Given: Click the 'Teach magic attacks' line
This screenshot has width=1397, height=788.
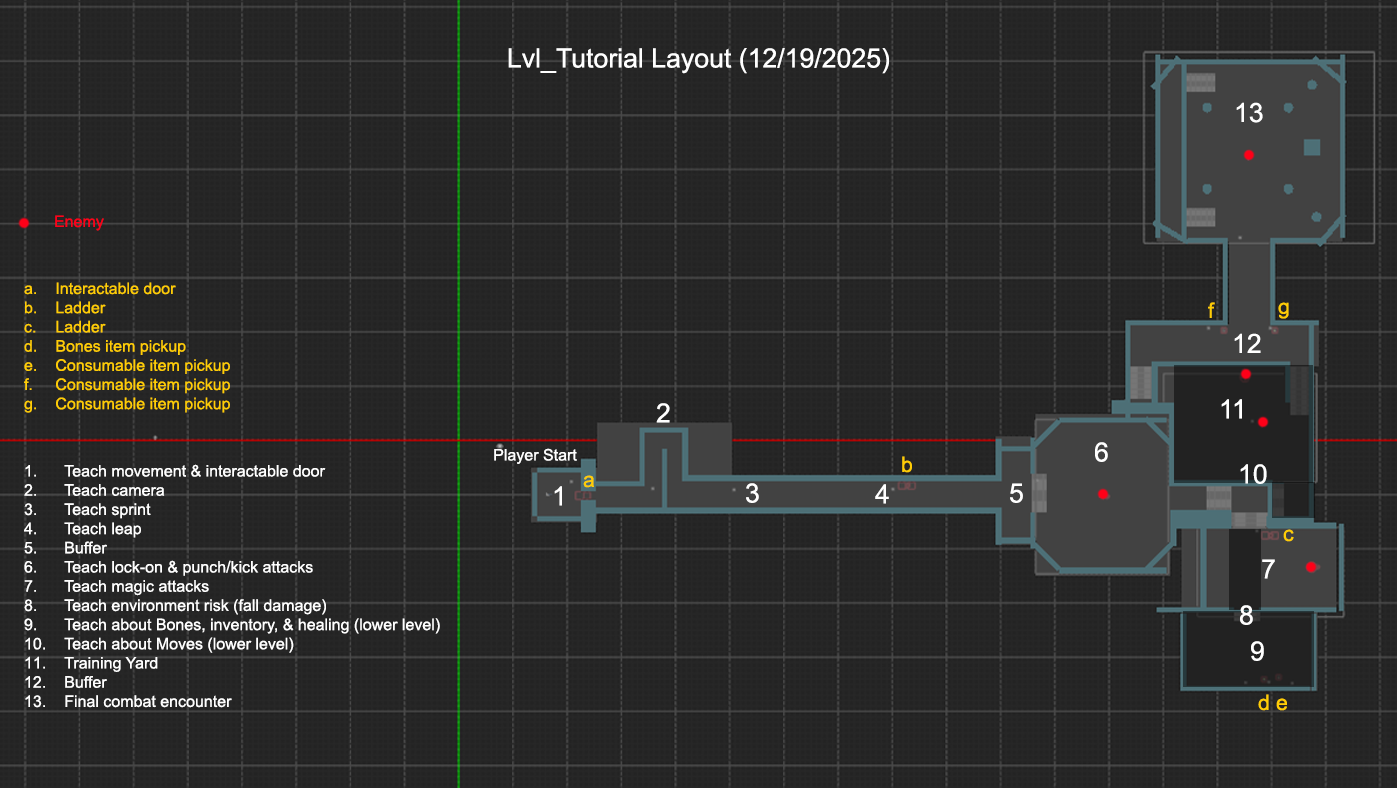Looking at the screenshot, I should click(x=117, y=586).
